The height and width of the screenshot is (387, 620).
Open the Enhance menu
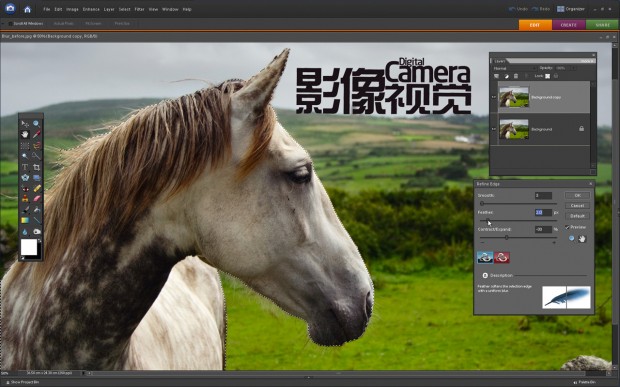coord(91,9)
